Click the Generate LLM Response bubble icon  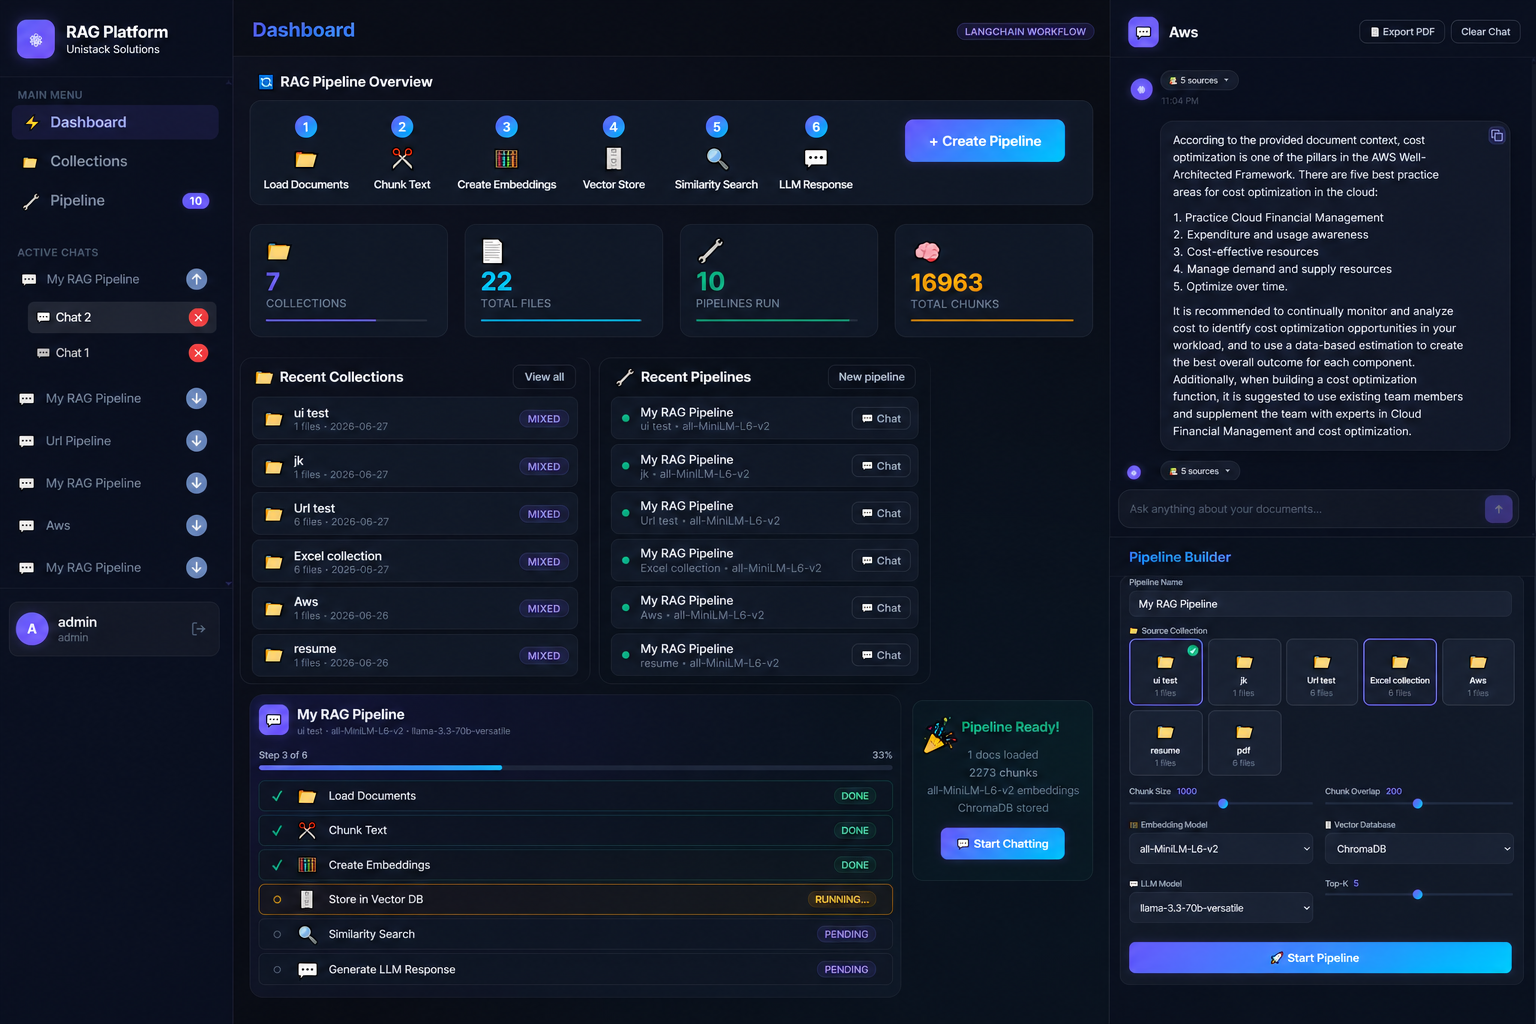click(x=307, y=969)
